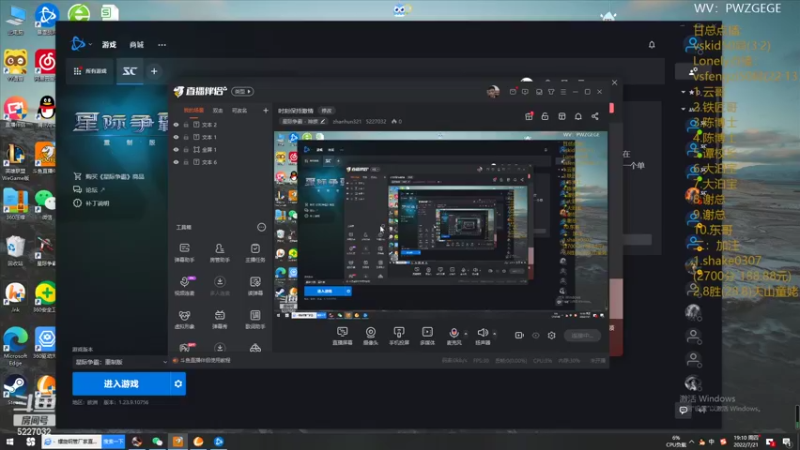Add 手机投屏 phone-cast source
Image resolution: width=800 pixels, height=450 pixels.
[x=399, y=336]
